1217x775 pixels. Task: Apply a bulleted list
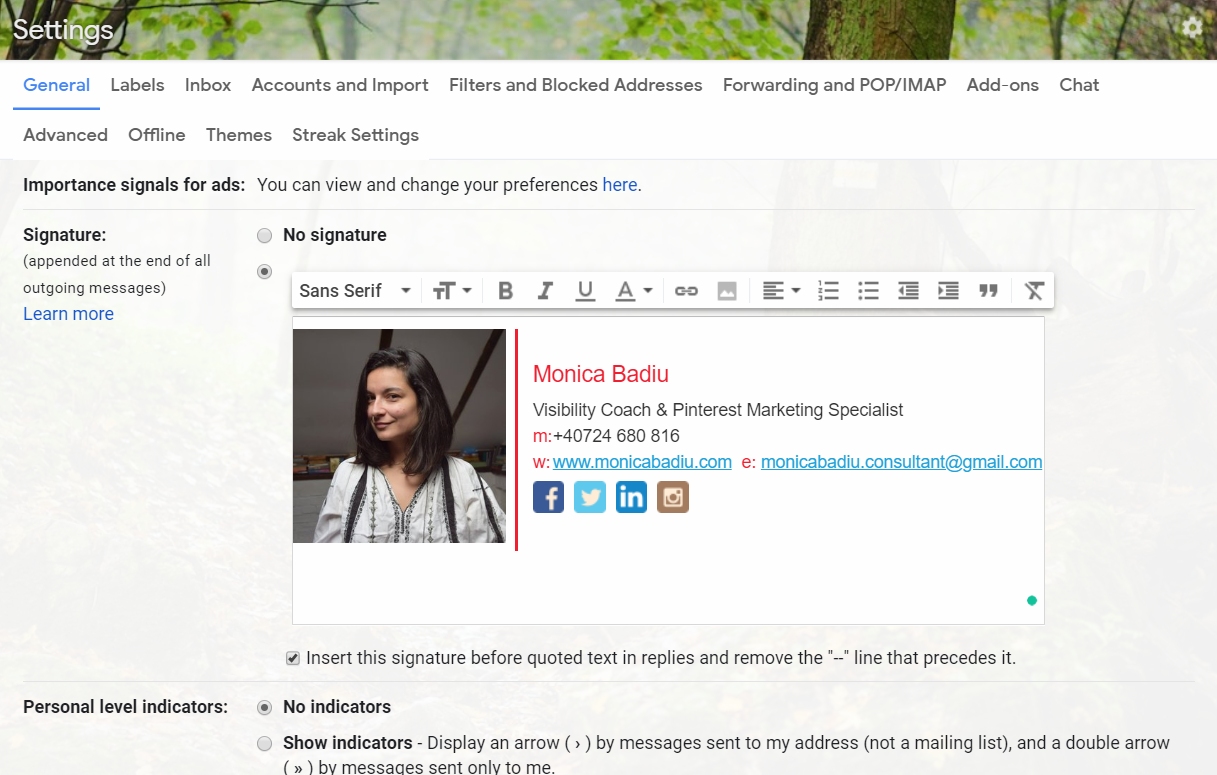point(868,291)
